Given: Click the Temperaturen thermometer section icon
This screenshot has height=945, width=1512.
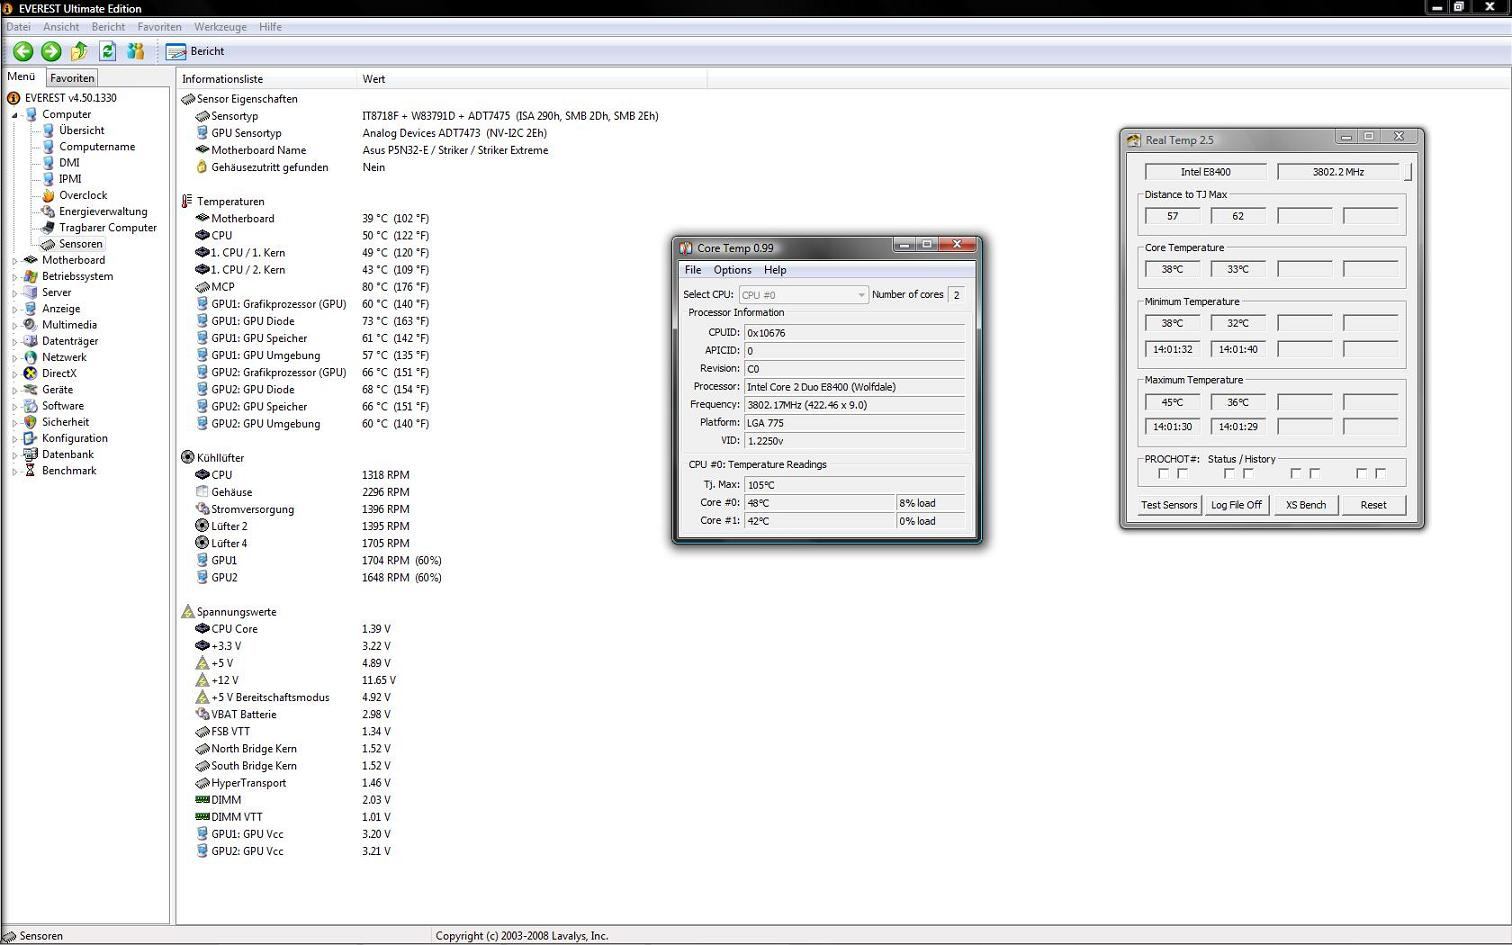Looking at the screenshot, I should pyautogui.click(x=187, y=201).
